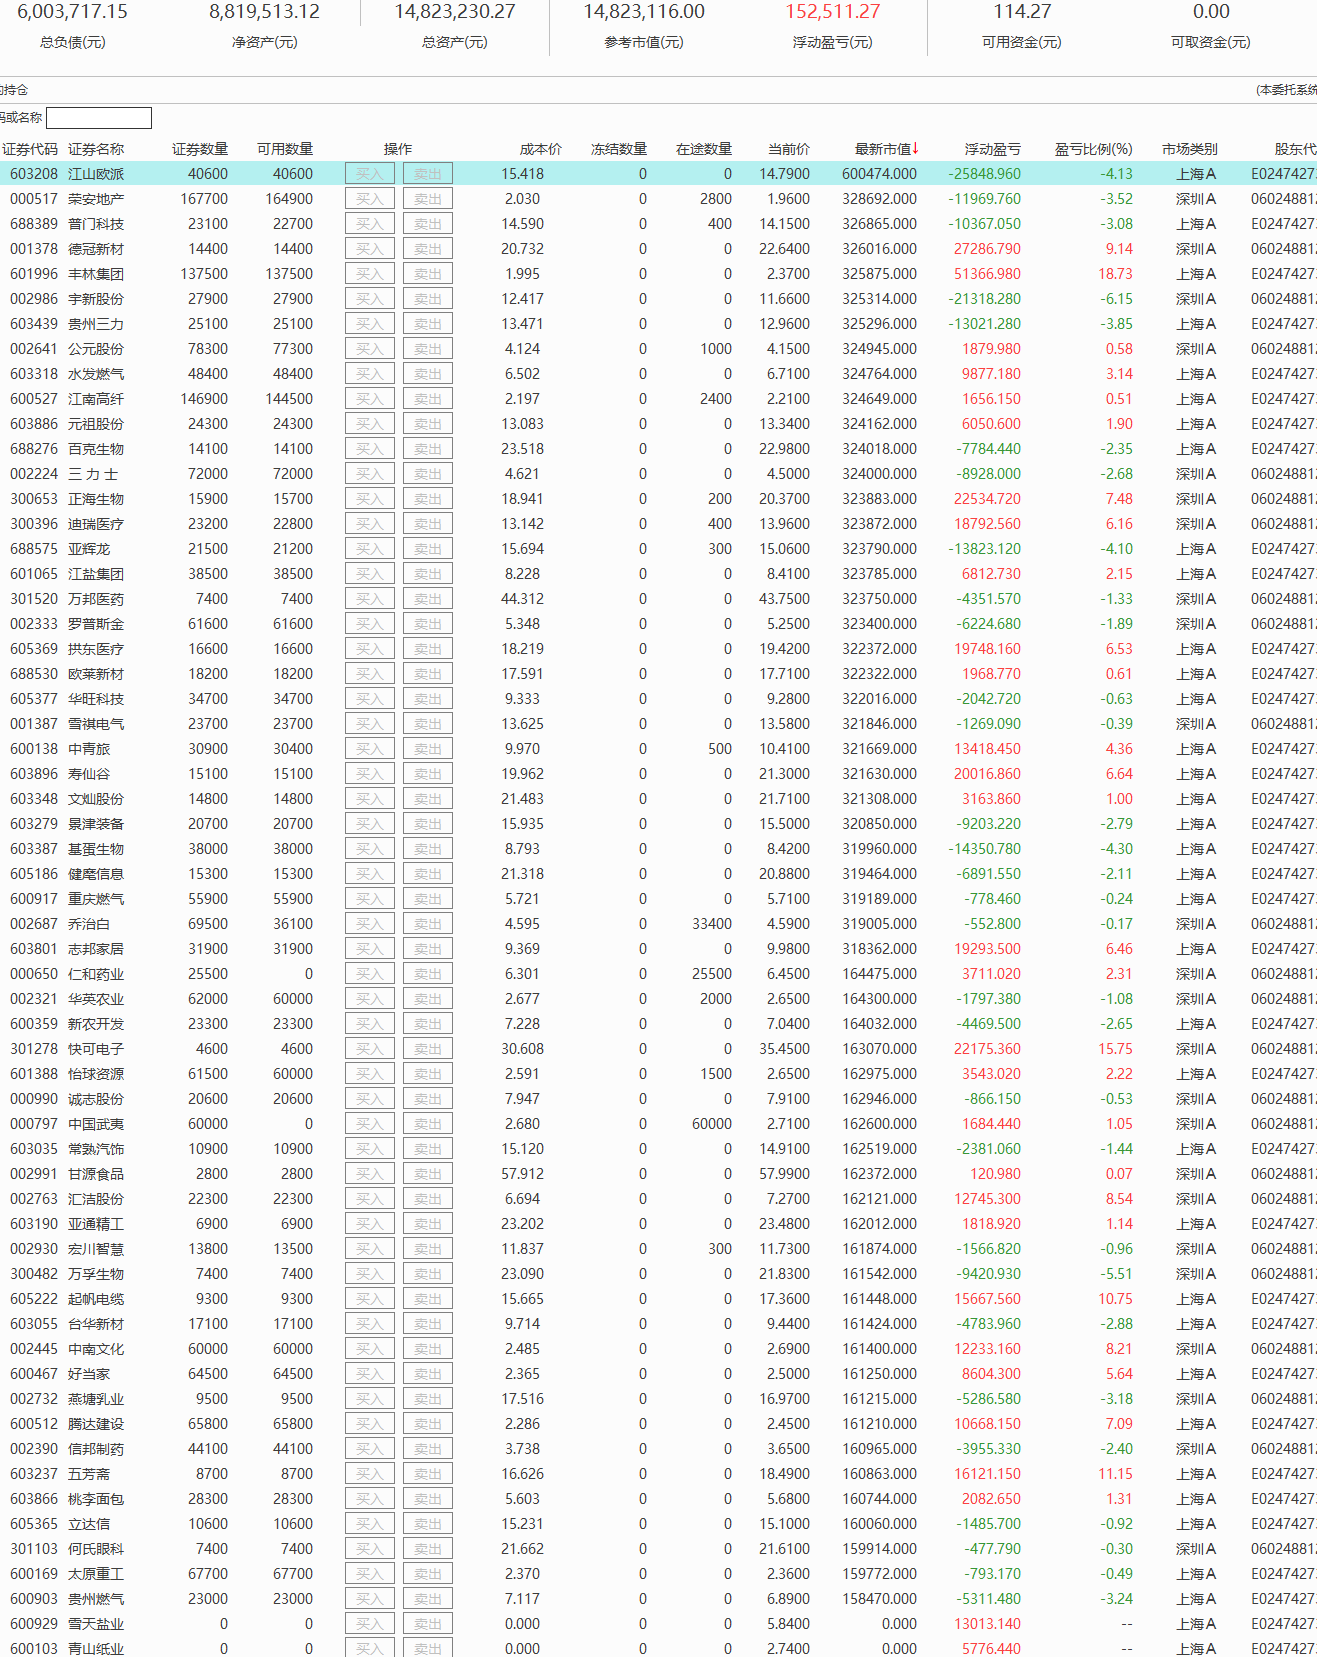Click the 证券代码 column header
The image size is (1317, 1657).
coord(30,149)
